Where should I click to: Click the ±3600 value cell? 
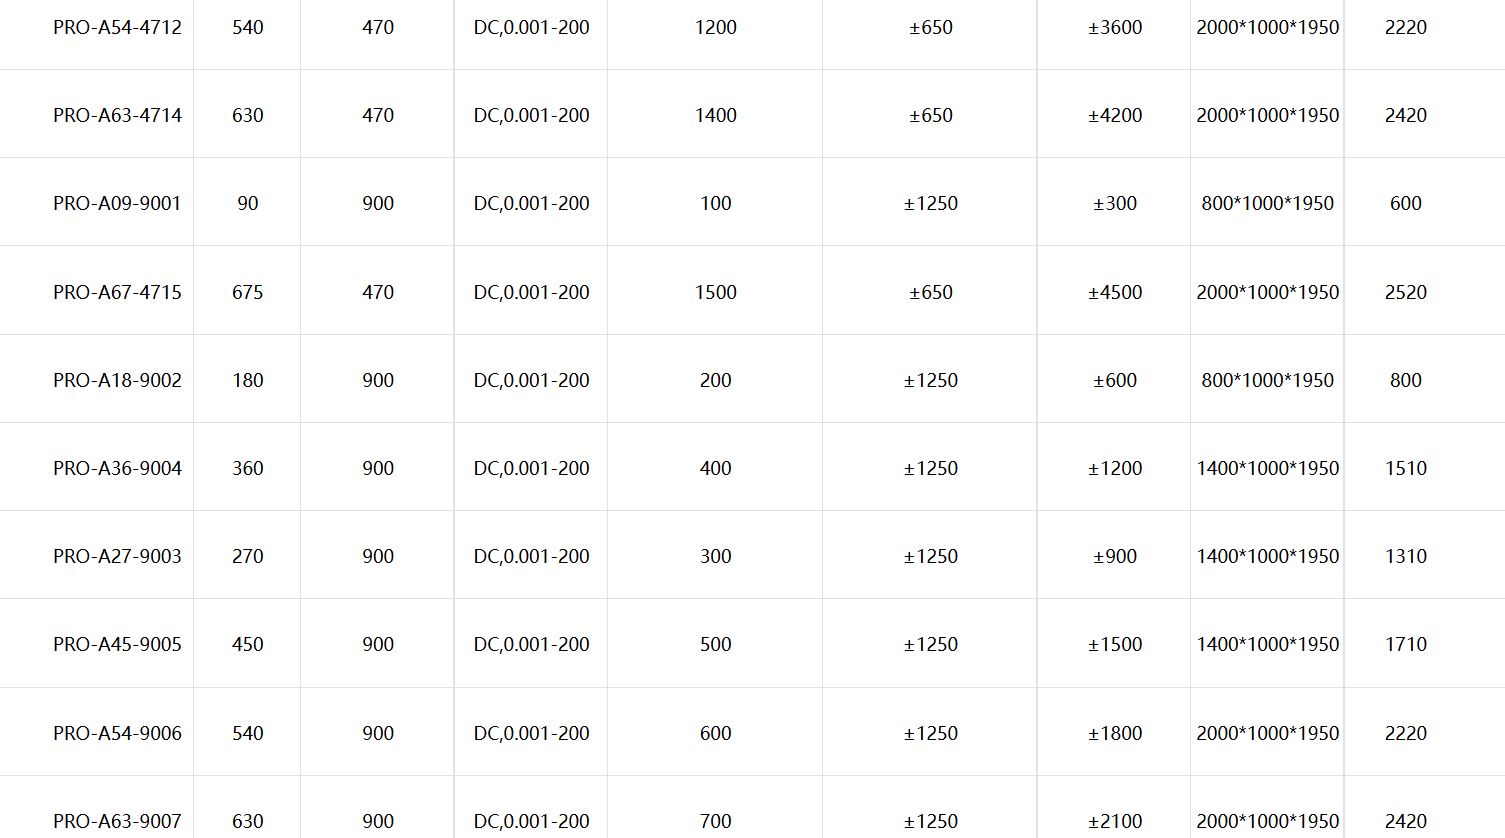[1115, 28]
